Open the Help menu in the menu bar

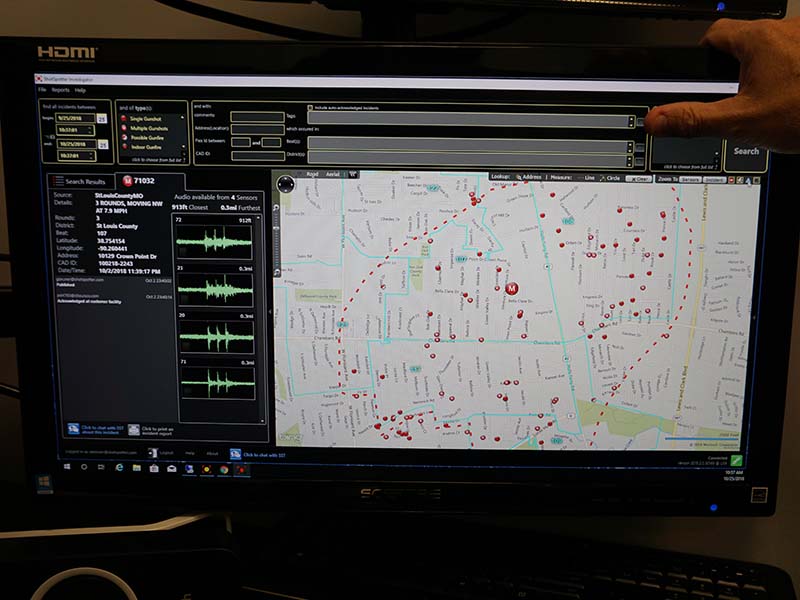tap(80, 91)
